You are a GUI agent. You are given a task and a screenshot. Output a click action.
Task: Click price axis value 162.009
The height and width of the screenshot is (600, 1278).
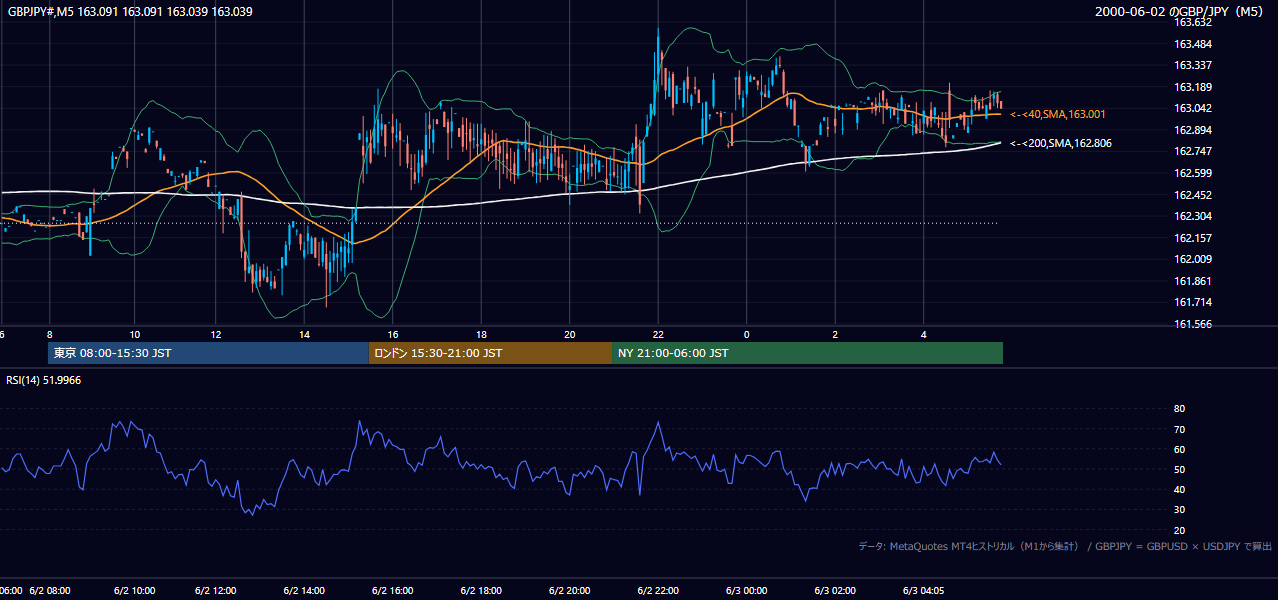[1192, 259]
